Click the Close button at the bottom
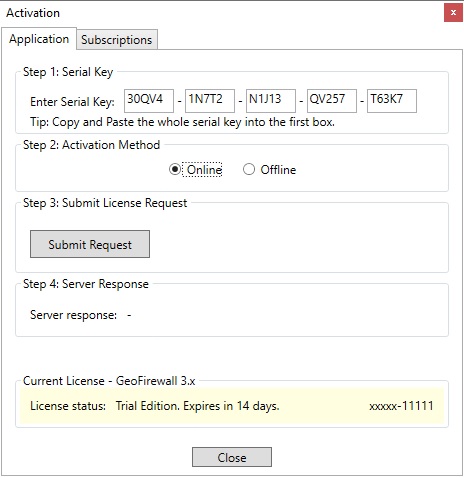Image resolution: width=464 pixels, height=477 pixels. tap(232, 457)
